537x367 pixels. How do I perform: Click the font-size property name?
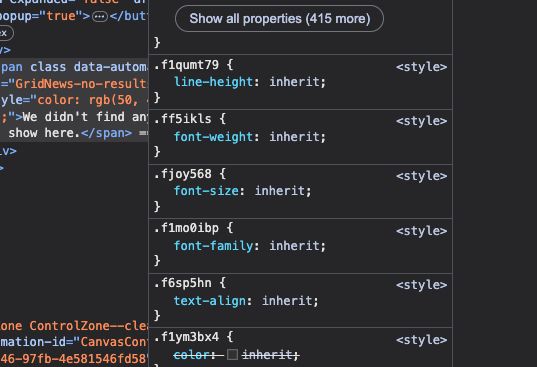click(206, 191)
